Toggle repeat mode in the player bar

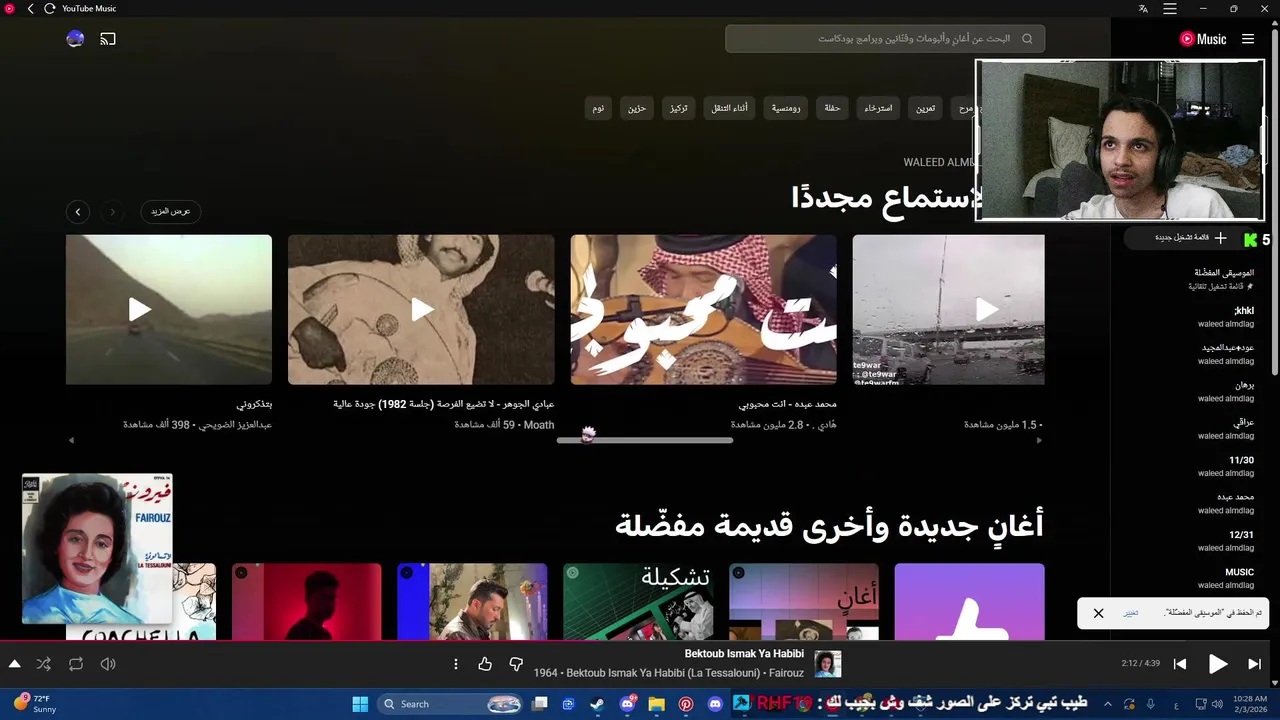(x=76, y=664)
